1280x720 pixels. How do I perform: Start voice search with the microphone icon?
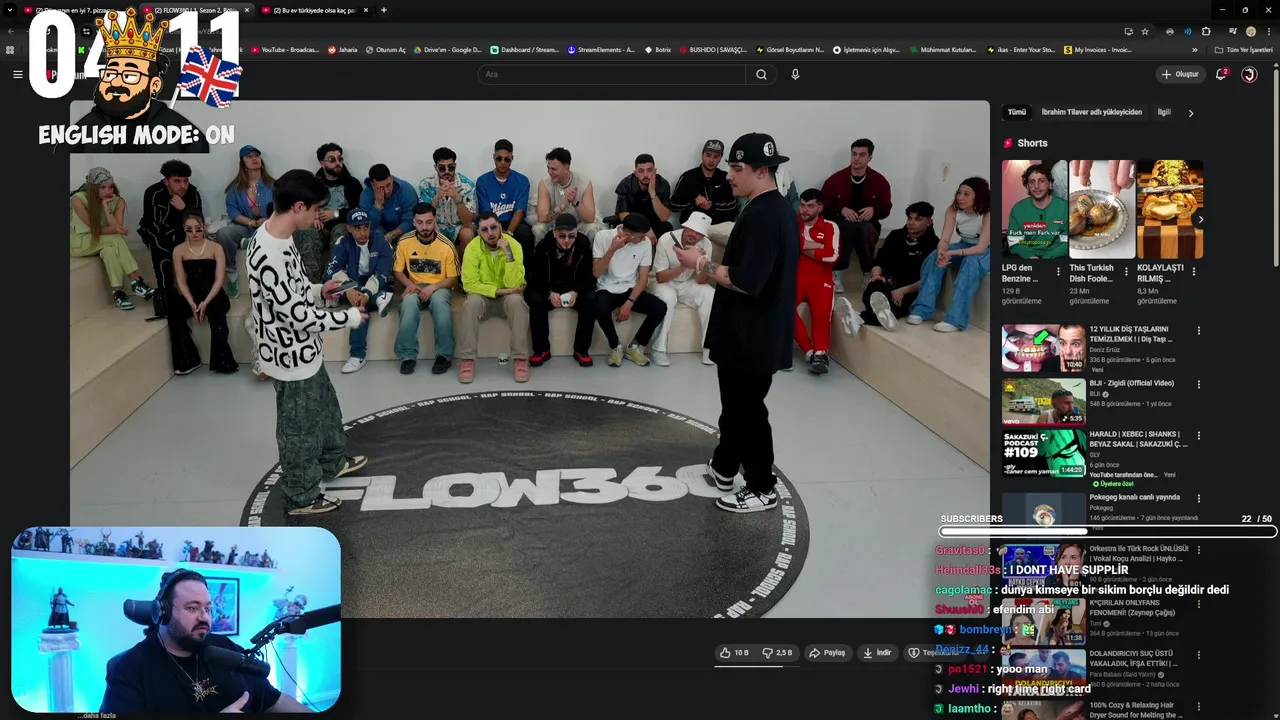[x=795, y=74]
